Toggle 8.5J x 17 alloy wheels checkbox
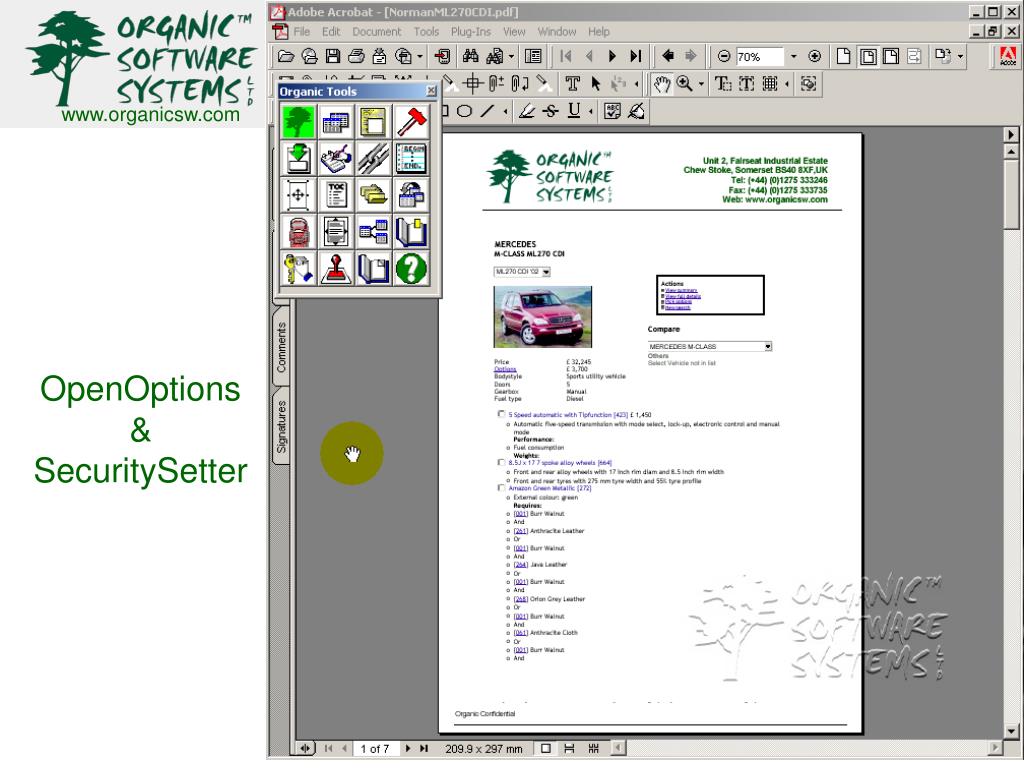1024x768 pixels. (501, 462)
